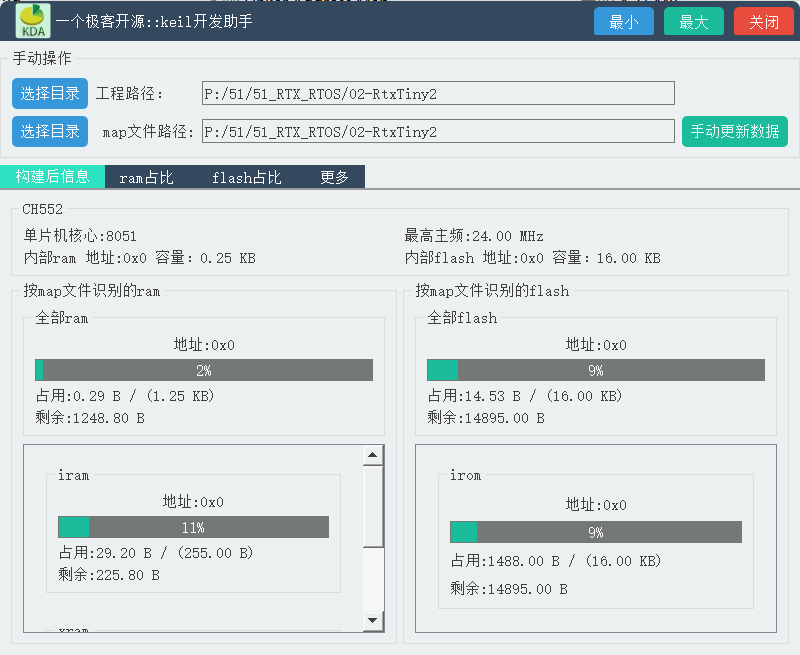800x655 pixels.
Task: Click the 最大 maximize button
Action: pyautogui.click(x=693, y=21)
